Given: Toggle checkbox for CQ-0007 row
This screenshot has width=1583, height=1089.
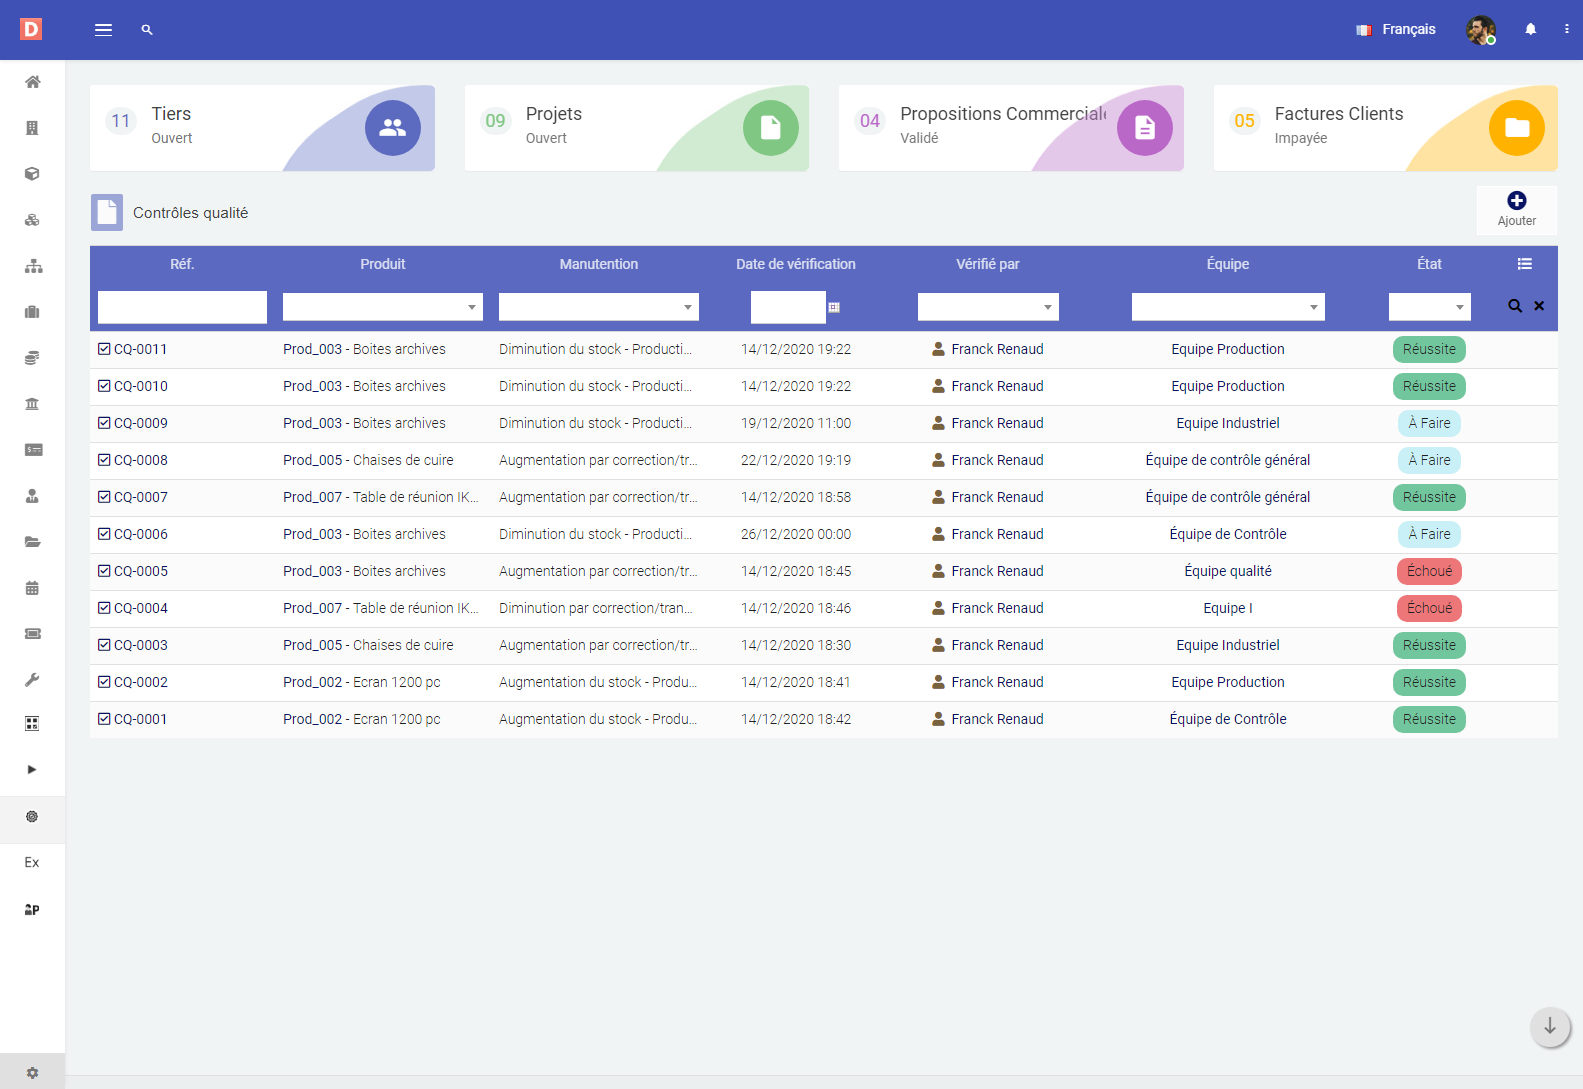Looking at the screenshot, I should click(x=104, y=497).
